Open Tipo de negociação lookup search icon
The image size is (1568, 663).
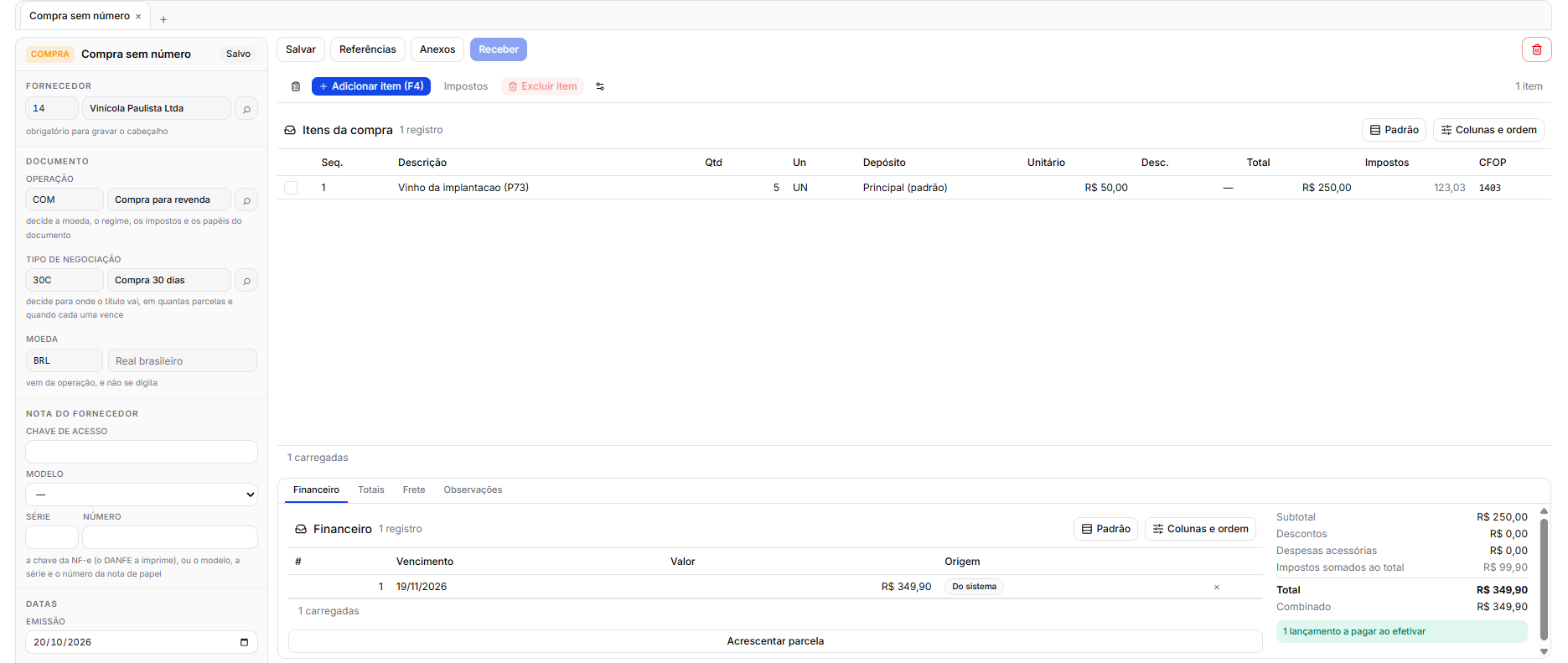(x=246, y=281)
